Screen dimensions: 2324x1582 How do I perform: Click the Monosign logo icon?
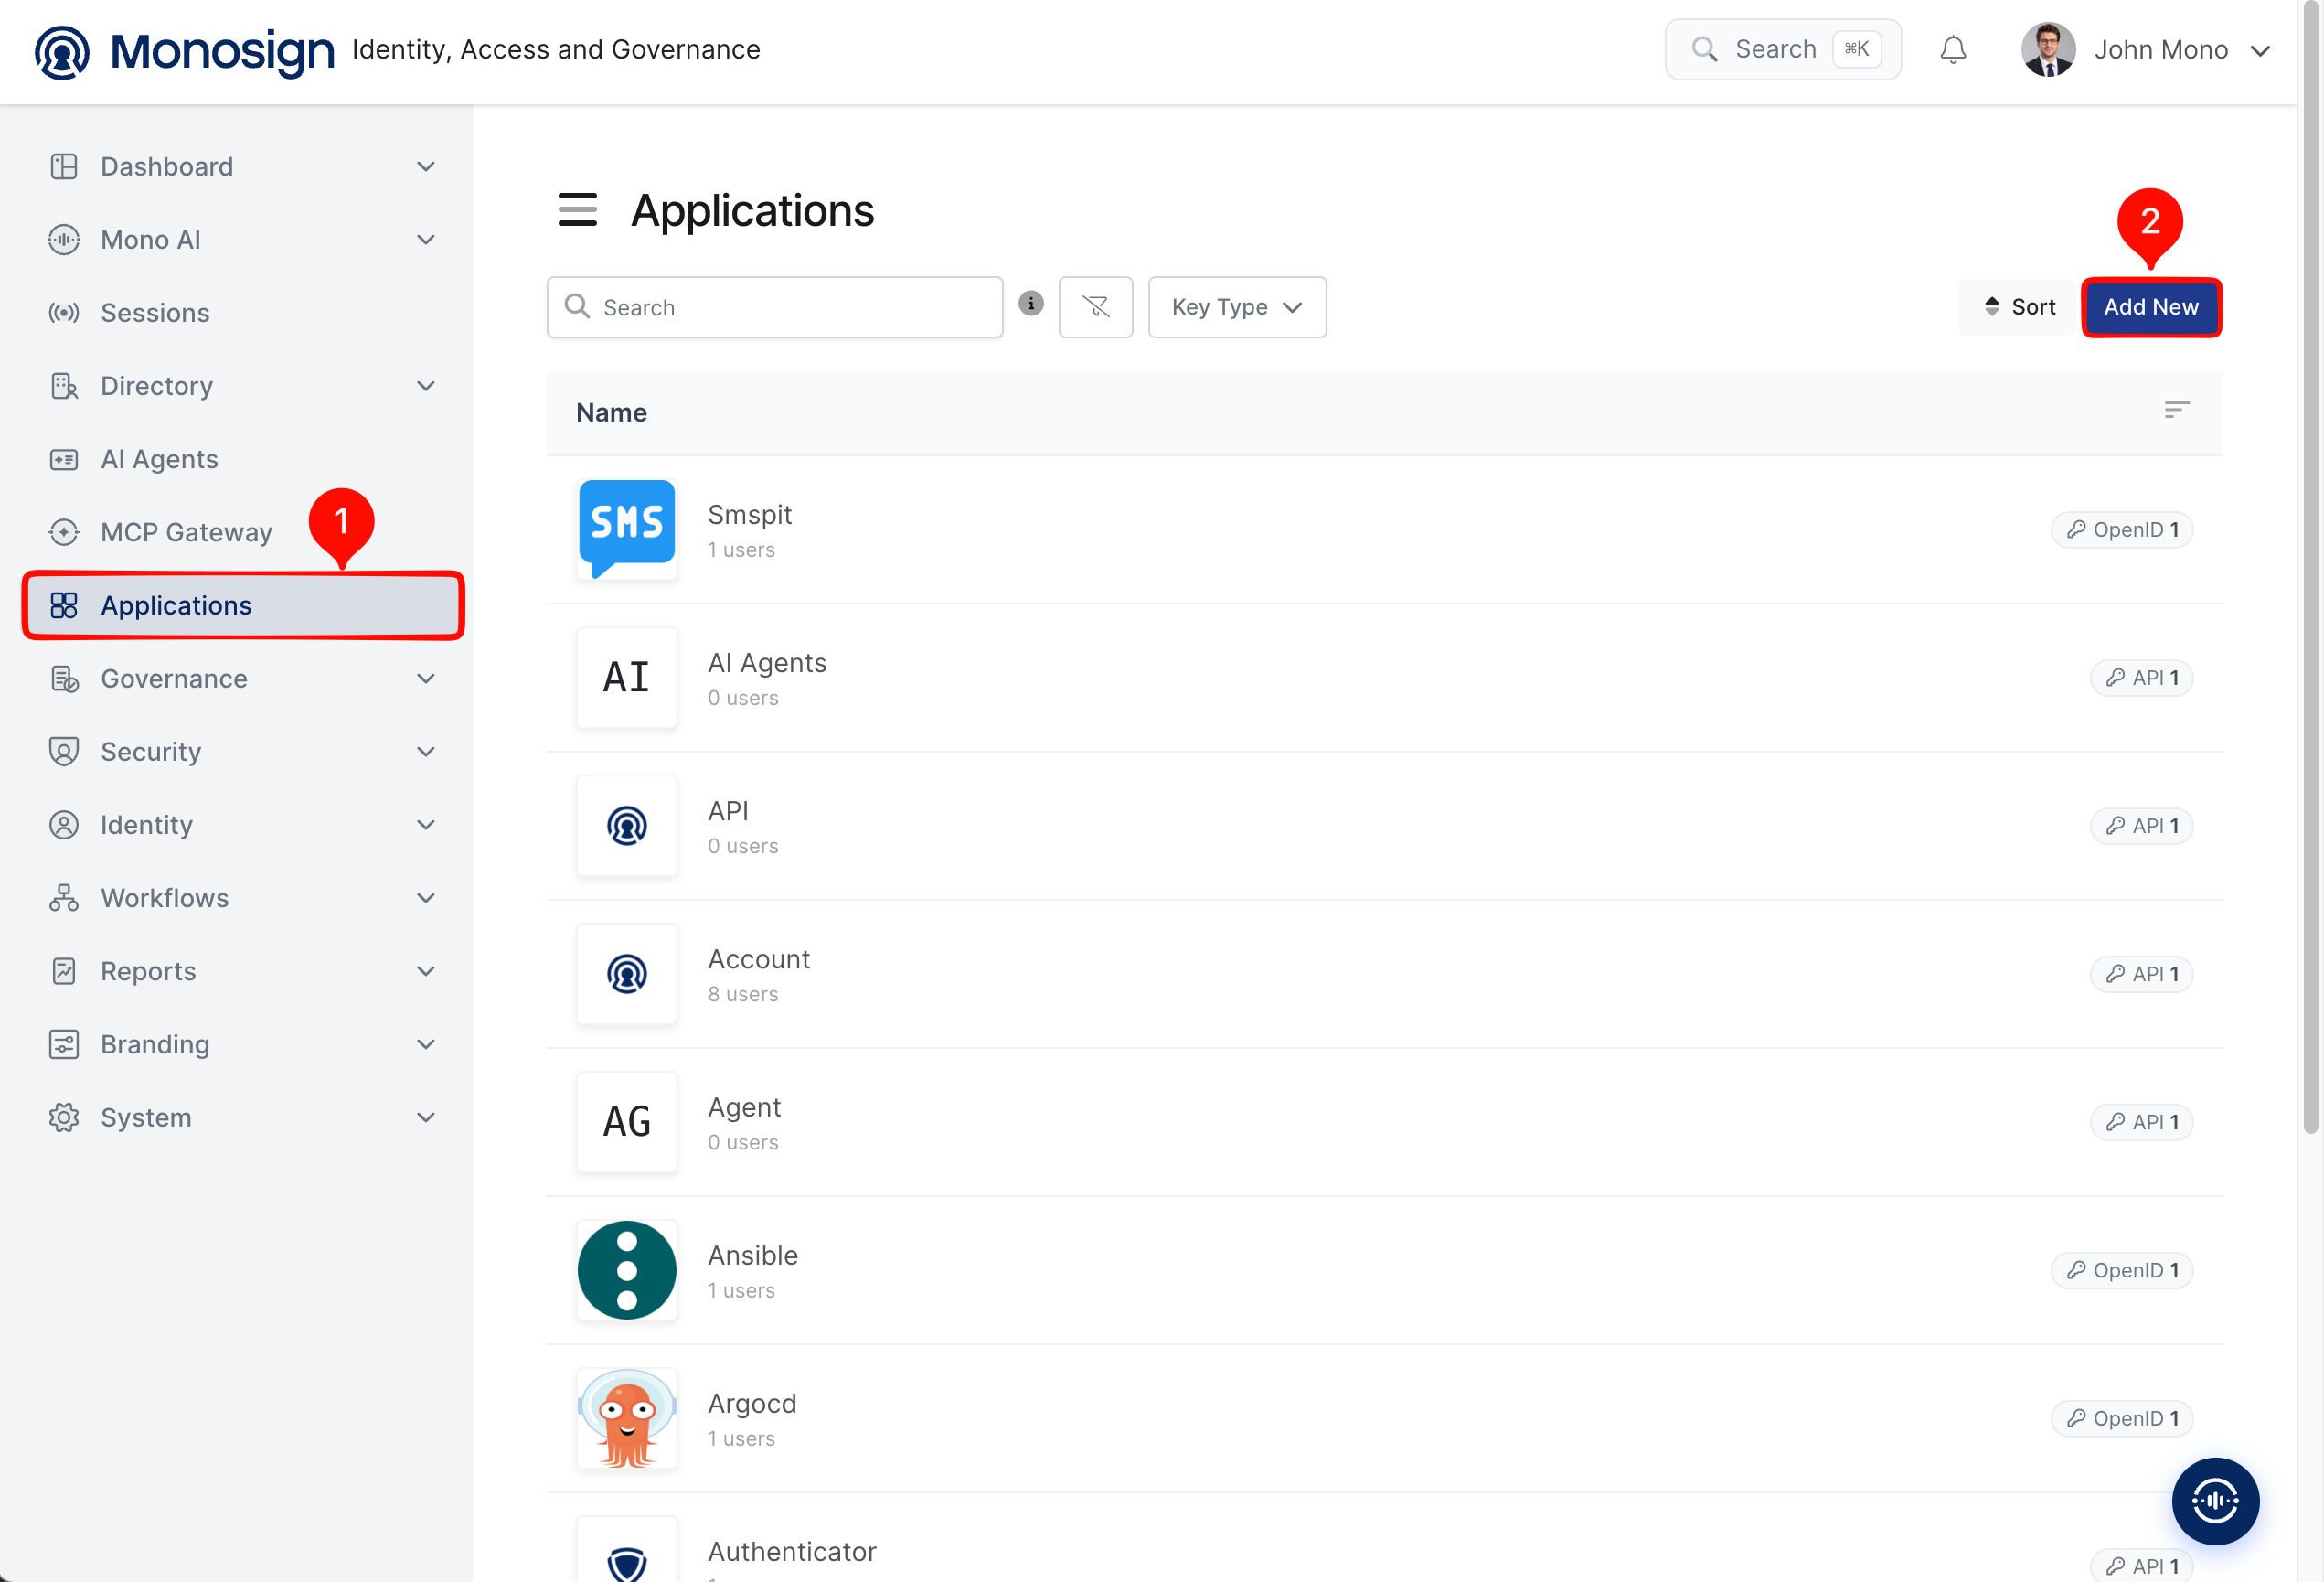click(x=62, y=51)
